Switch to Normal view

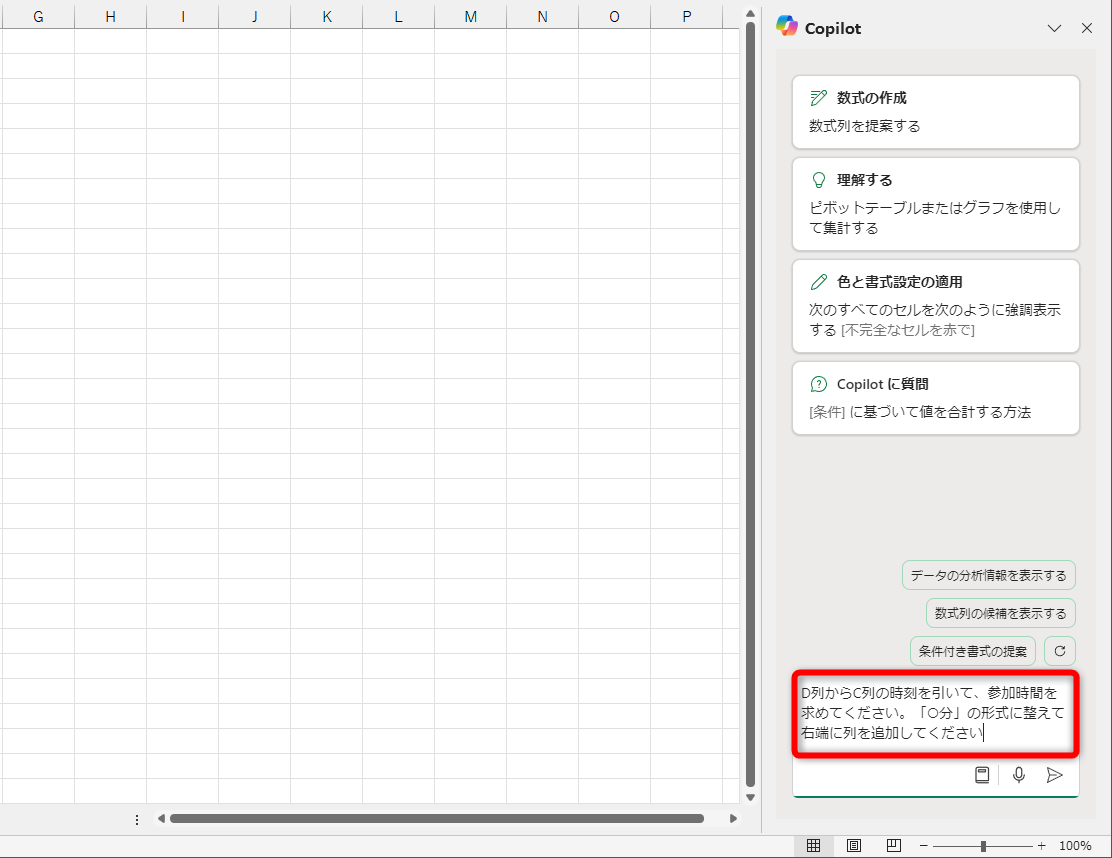tap(813, 845)
